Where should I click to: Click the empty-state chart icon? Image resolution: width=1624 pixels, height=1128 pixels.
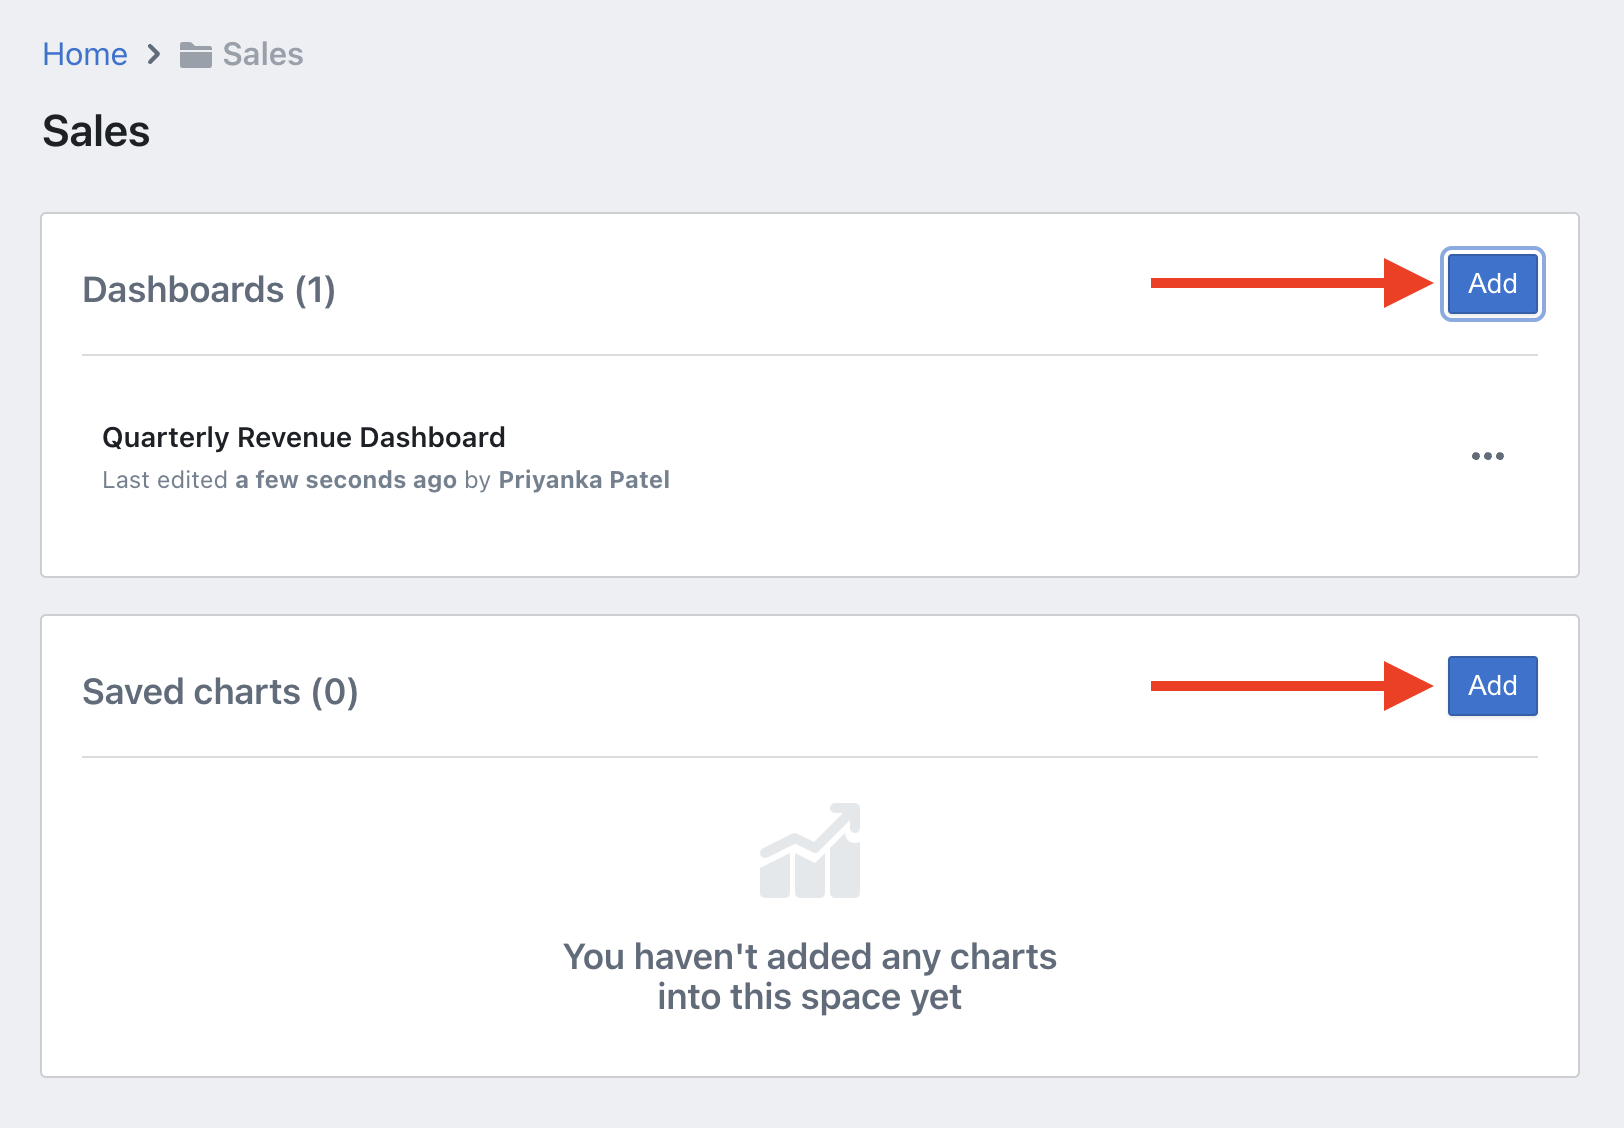coord(810,850)
